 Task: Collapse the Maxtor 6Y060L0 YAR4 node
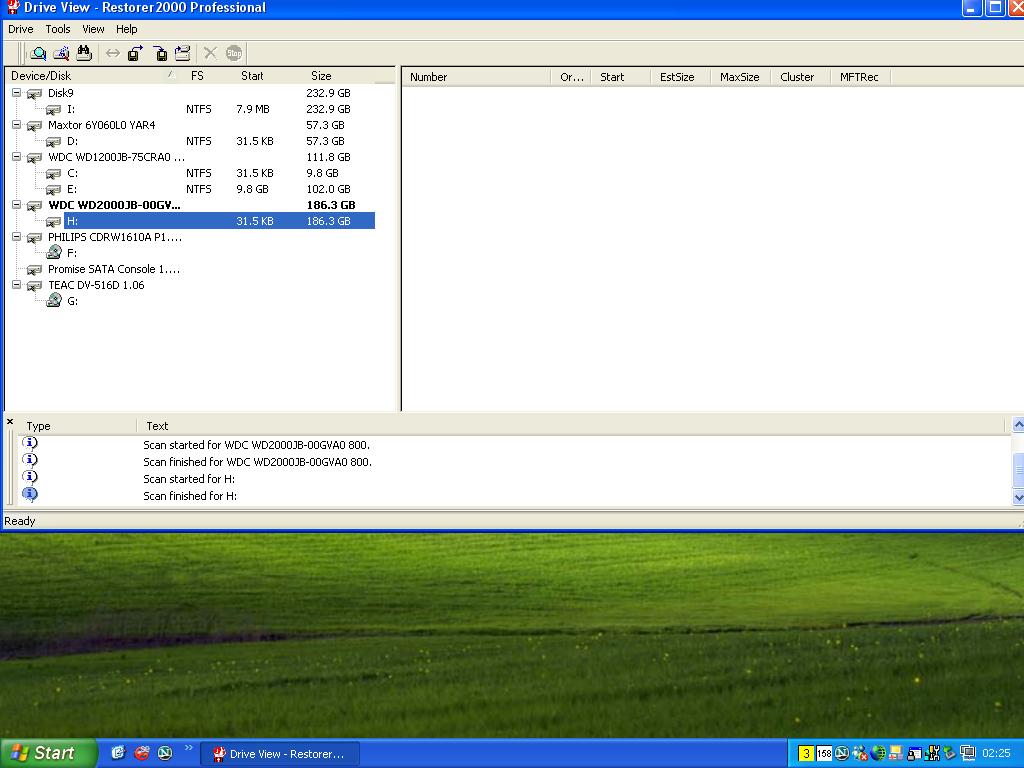pyautogui.click(x=16, y=125)
